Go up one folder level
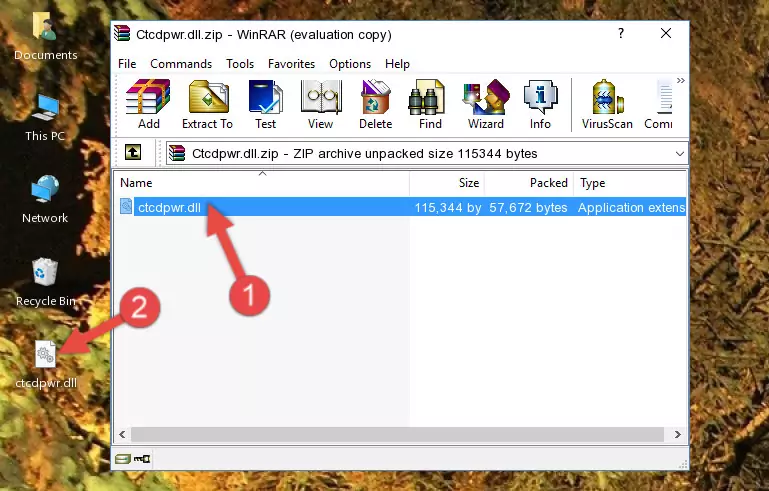Image resolution: width=769 pixels, height=491 pixels. [x=133, y=153]
